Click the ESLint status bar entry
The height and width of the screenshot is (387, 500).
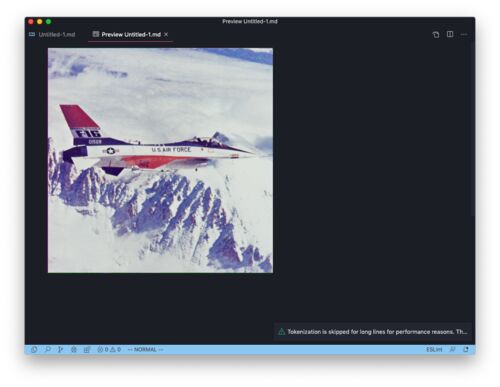(x=434, y=350)
